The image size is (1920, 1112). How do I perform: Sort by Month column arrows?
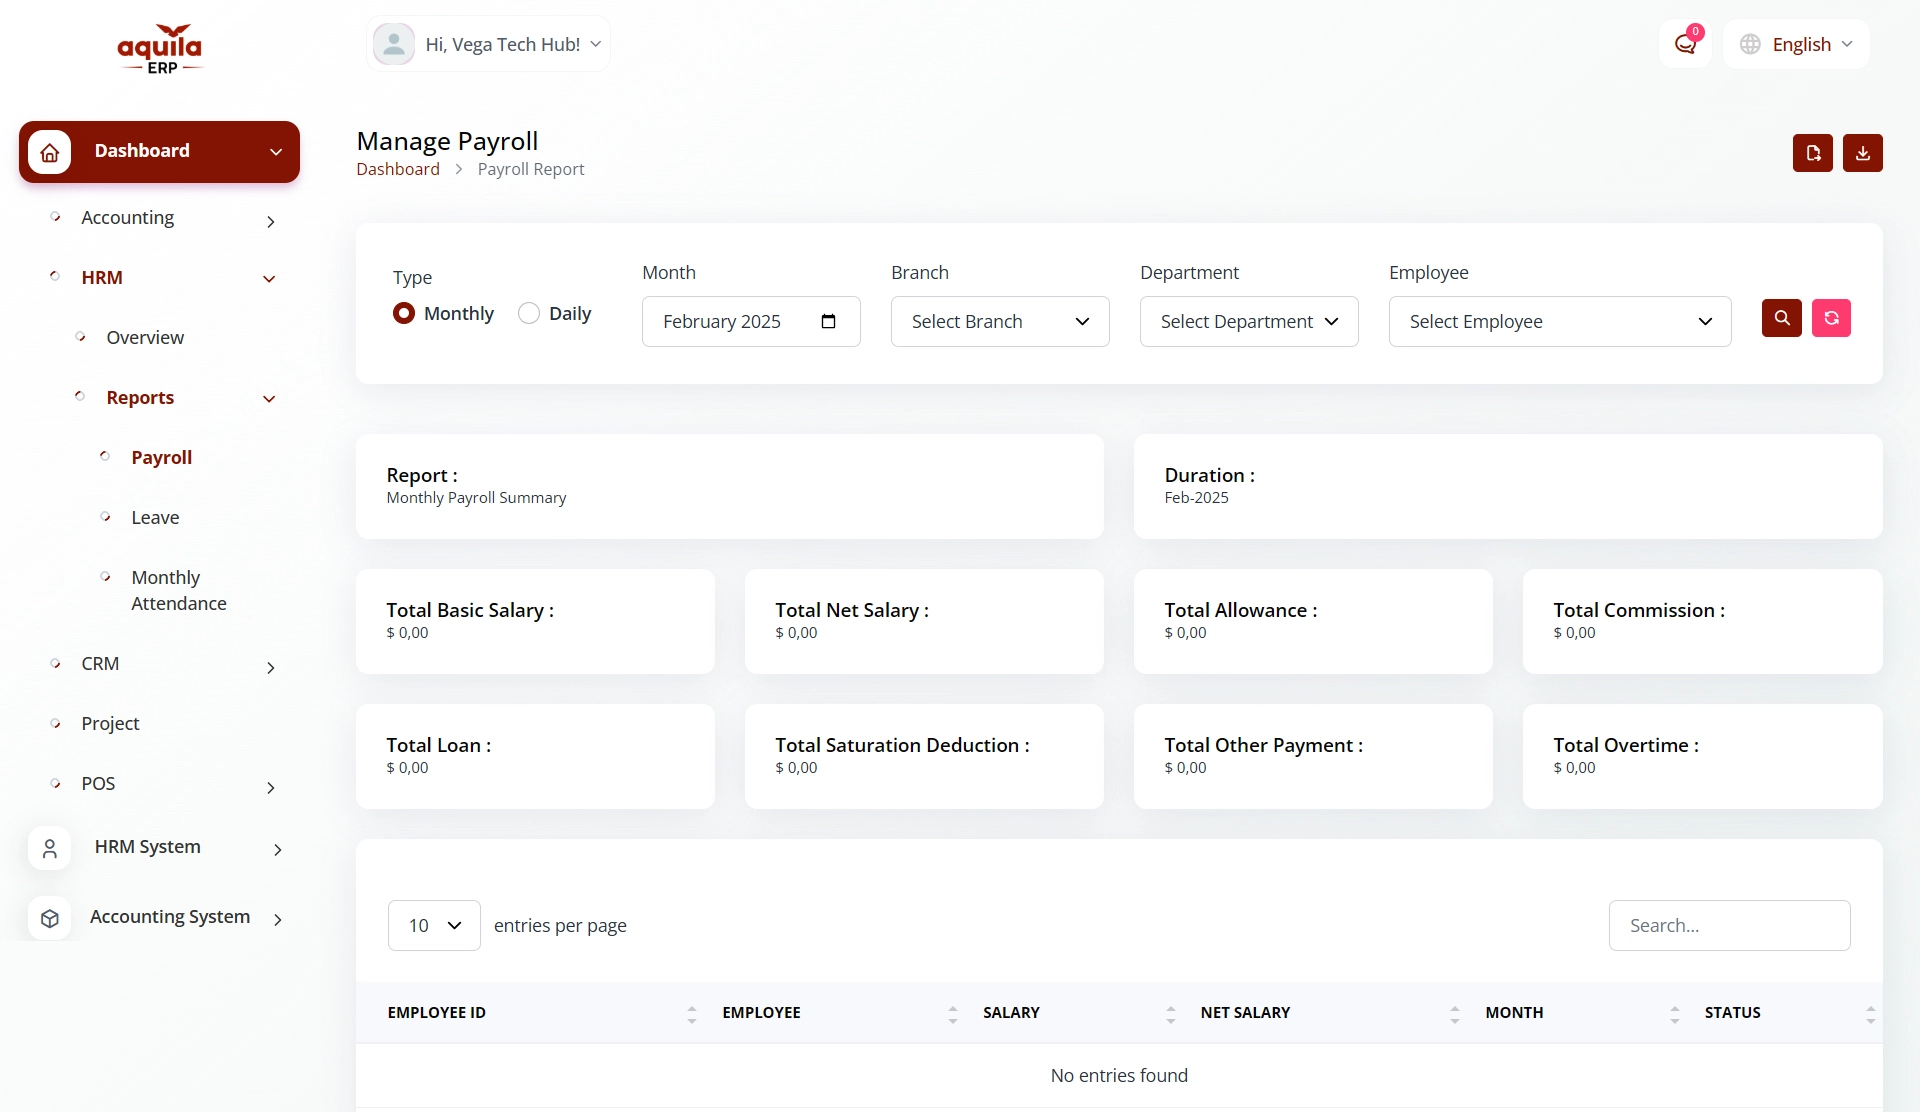click(x=1675, y=1014)
